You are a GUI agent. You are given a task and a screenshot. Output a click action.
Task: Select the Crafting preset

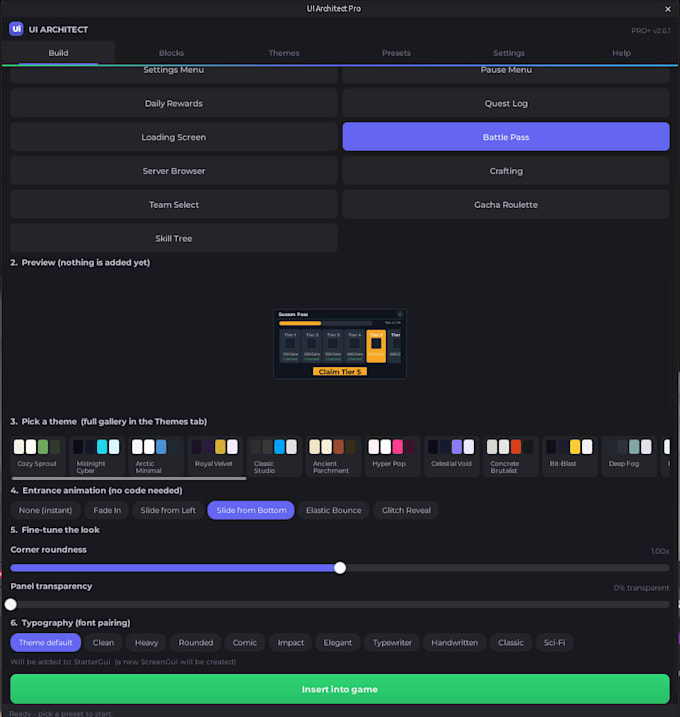tap(506, 171)
